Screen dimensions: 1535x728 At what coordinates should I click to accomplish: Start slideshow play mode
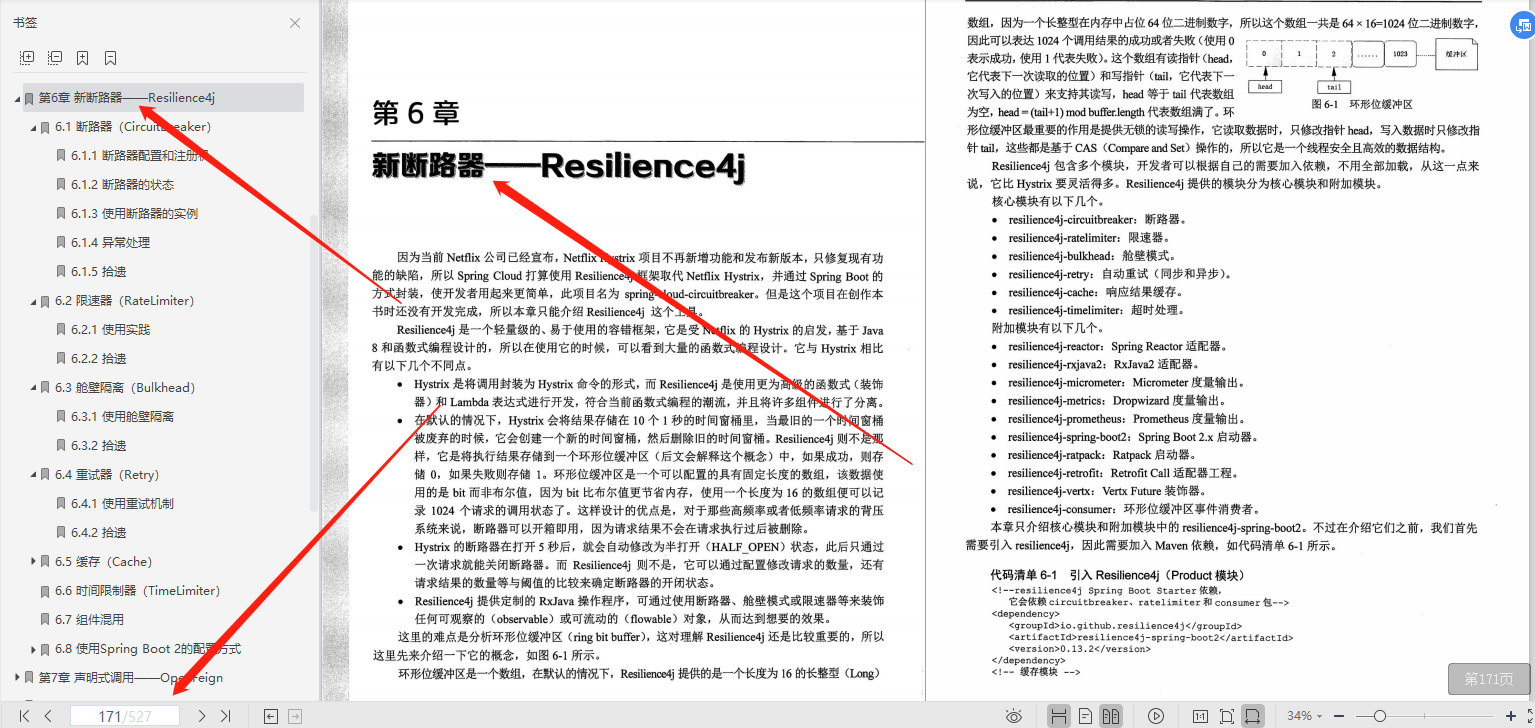[x=1156, y=716]
